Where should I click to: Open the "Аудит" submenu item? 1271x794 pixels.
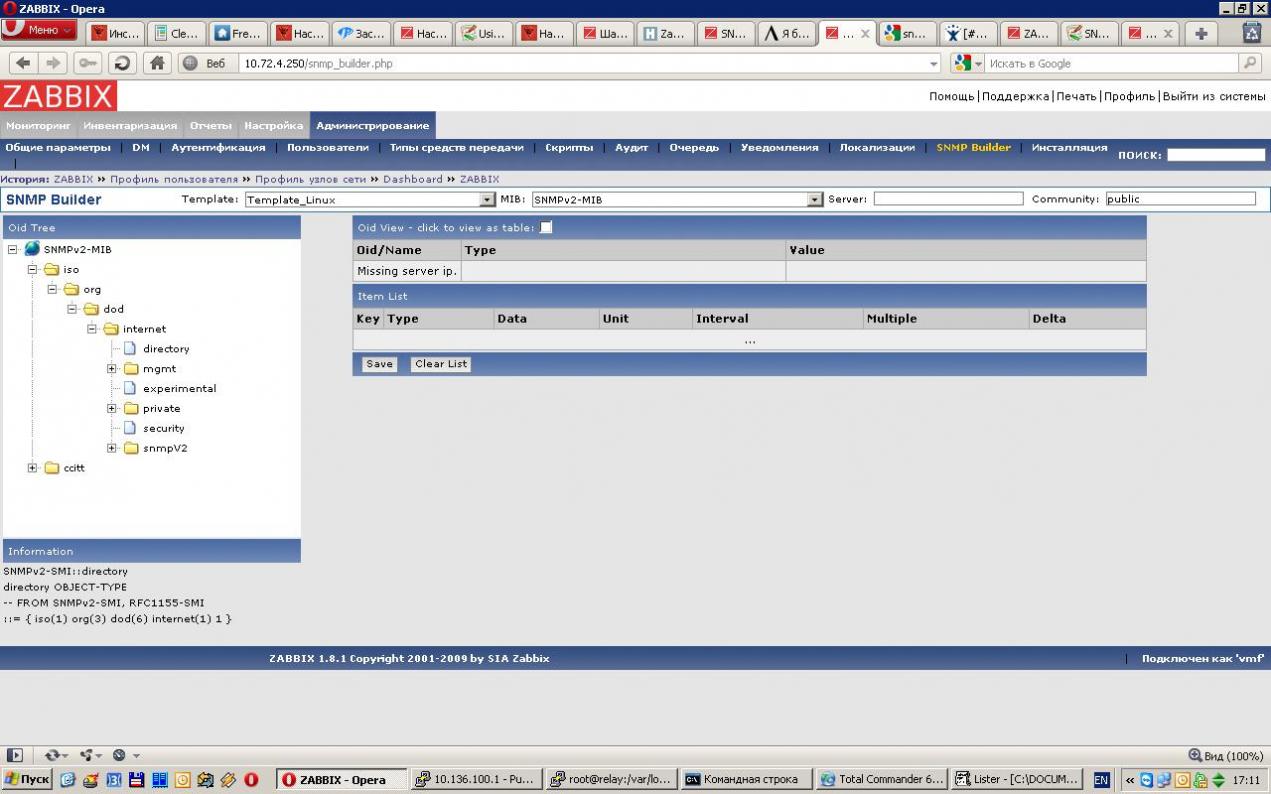pos(631,147)
